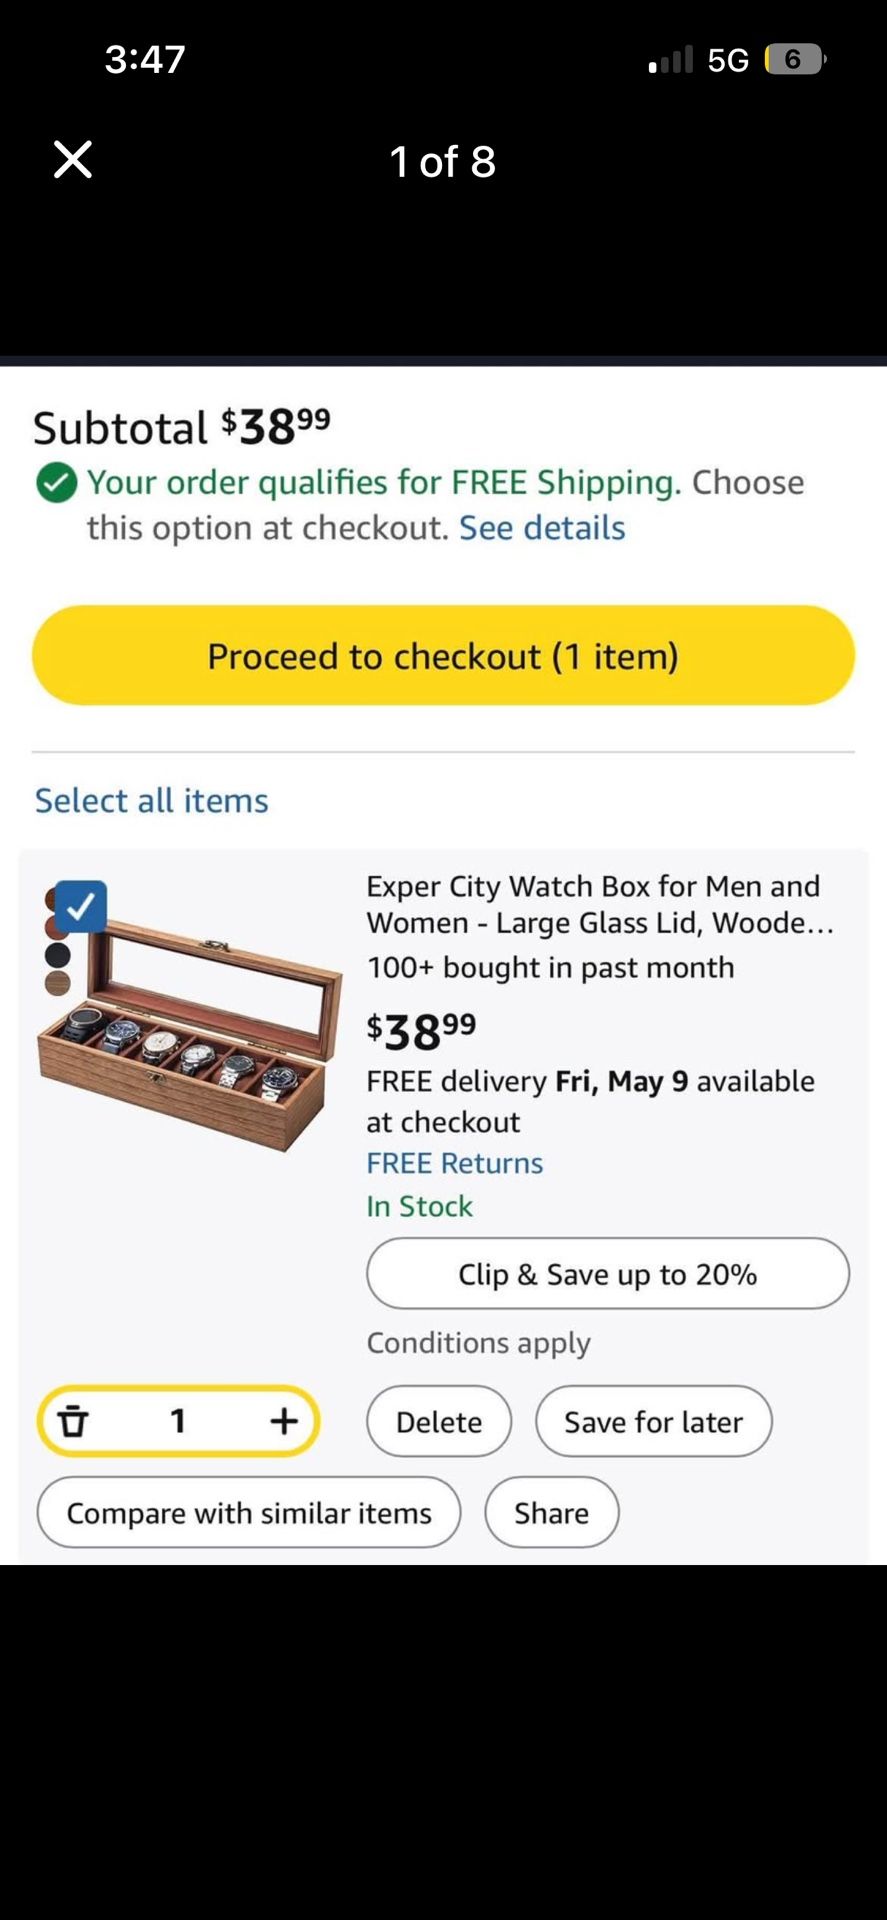Viewport: 887px width, 1920px height.
Task: Open the FREE Returns page
Action: pyautogui.click(x=454, y=1163)
